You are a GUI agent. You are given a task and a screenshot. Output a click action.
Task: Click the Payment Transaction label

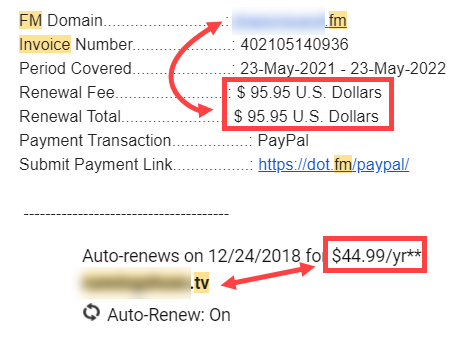click(95, 140)
